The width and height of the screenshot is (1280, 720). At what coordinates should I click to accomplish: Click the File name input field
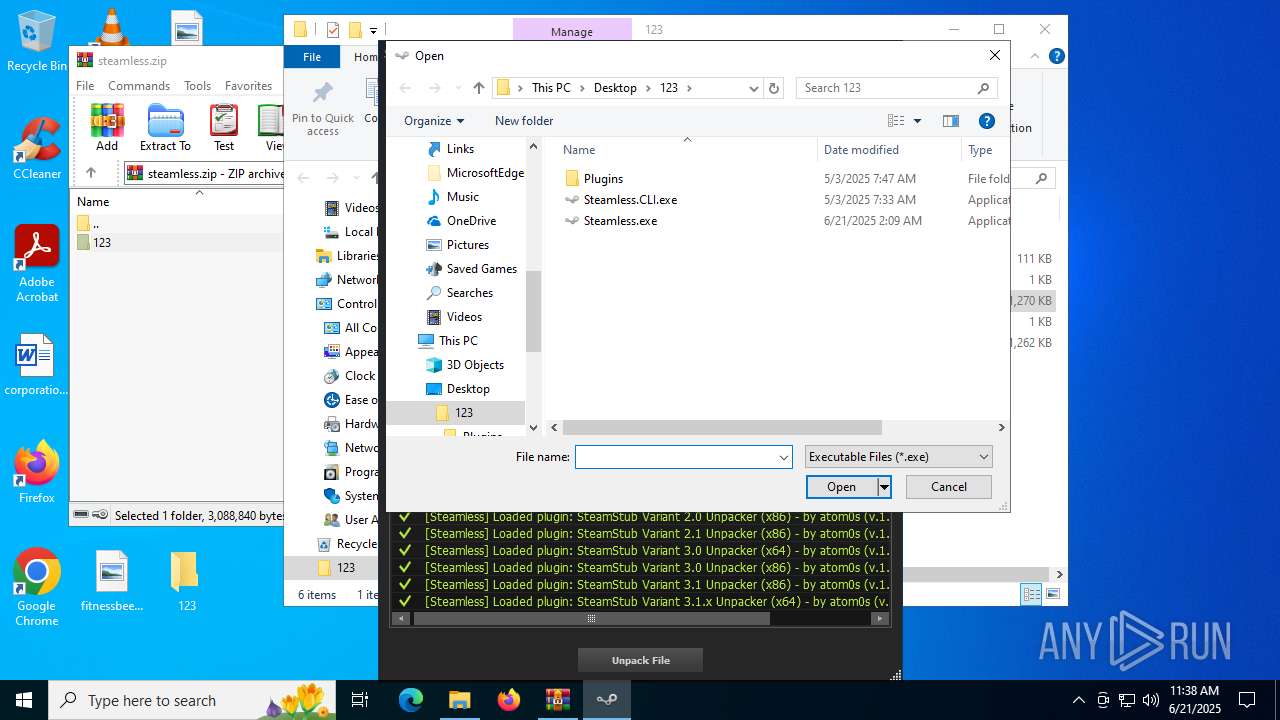pos(675,457)
